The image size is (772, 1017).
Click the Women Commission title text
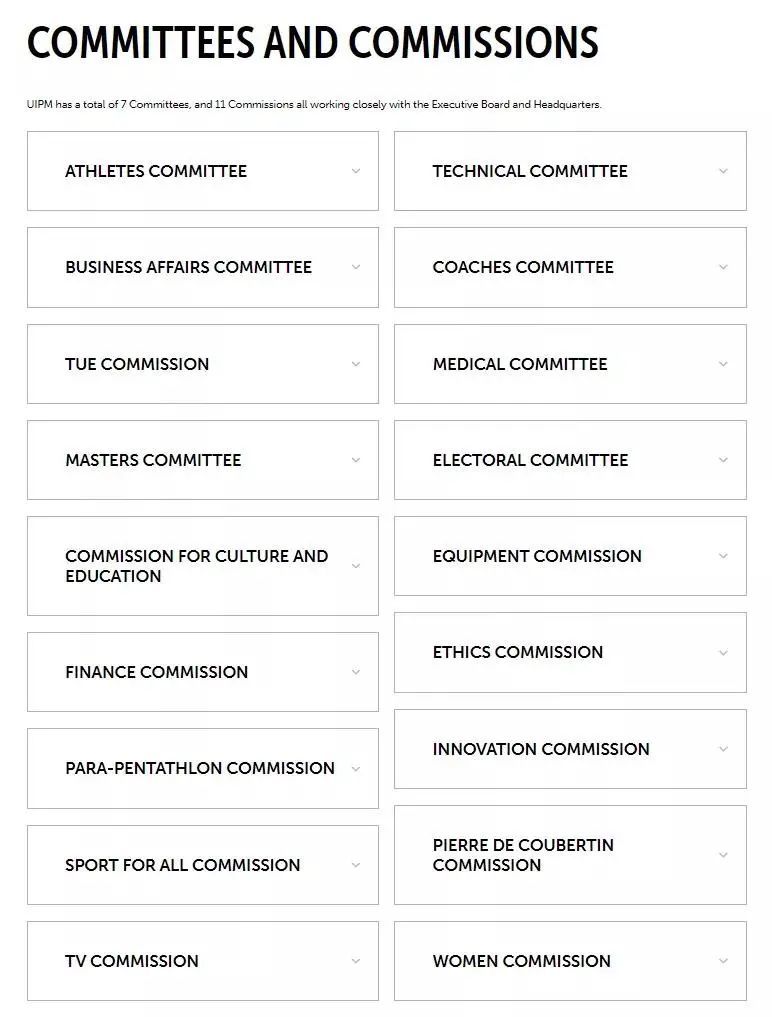click(x=521, y=961)
